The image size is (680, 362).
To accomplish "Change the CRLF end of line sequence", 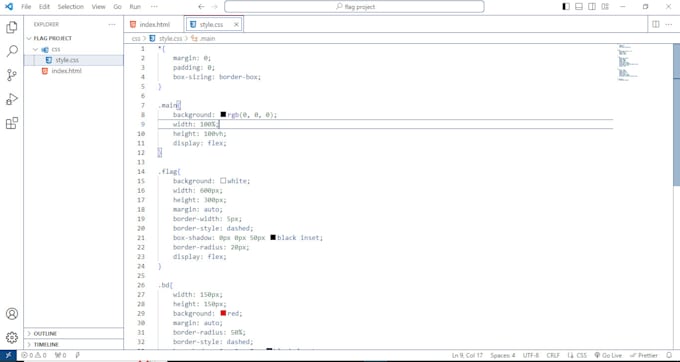I will click(553, 355).
